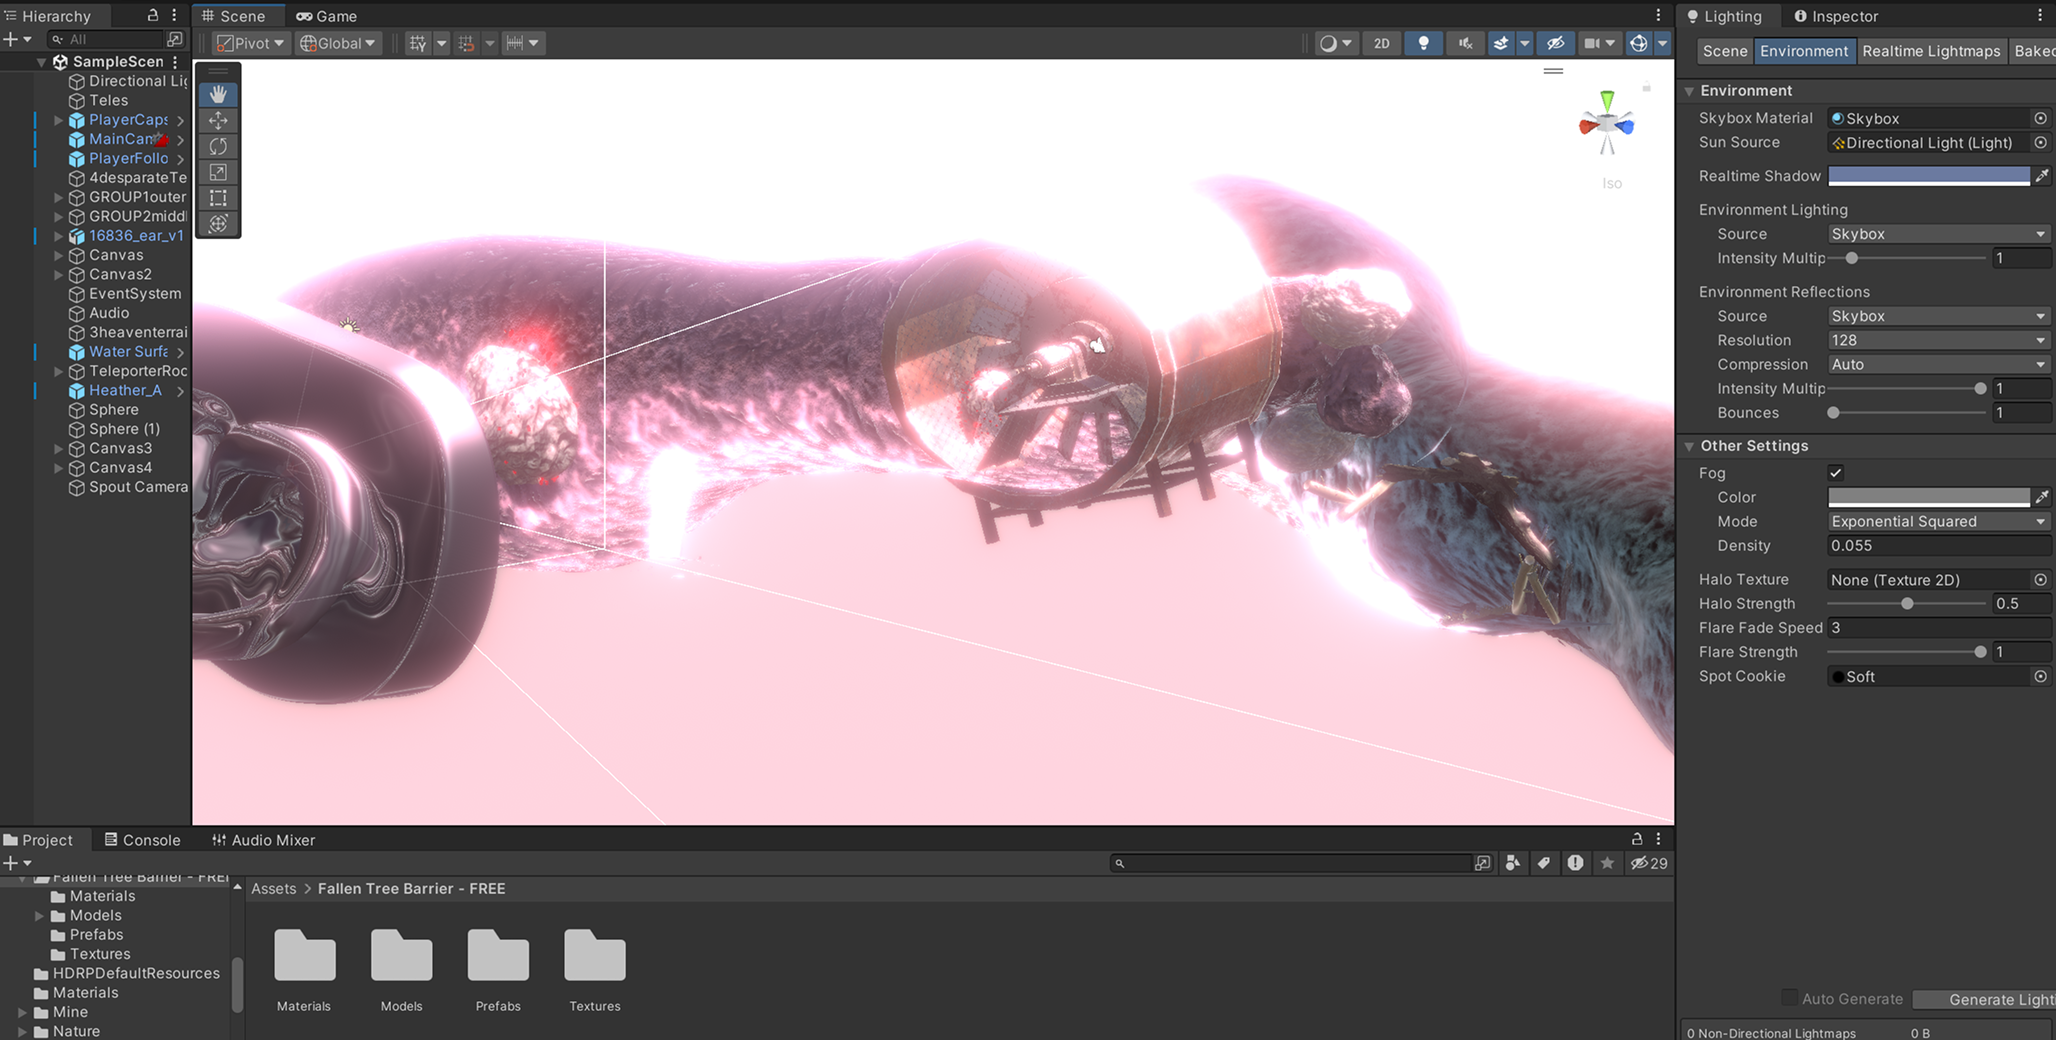Select the Rect transform tool
This screenshot has height=1040, width=2056.
pos(218,198)
